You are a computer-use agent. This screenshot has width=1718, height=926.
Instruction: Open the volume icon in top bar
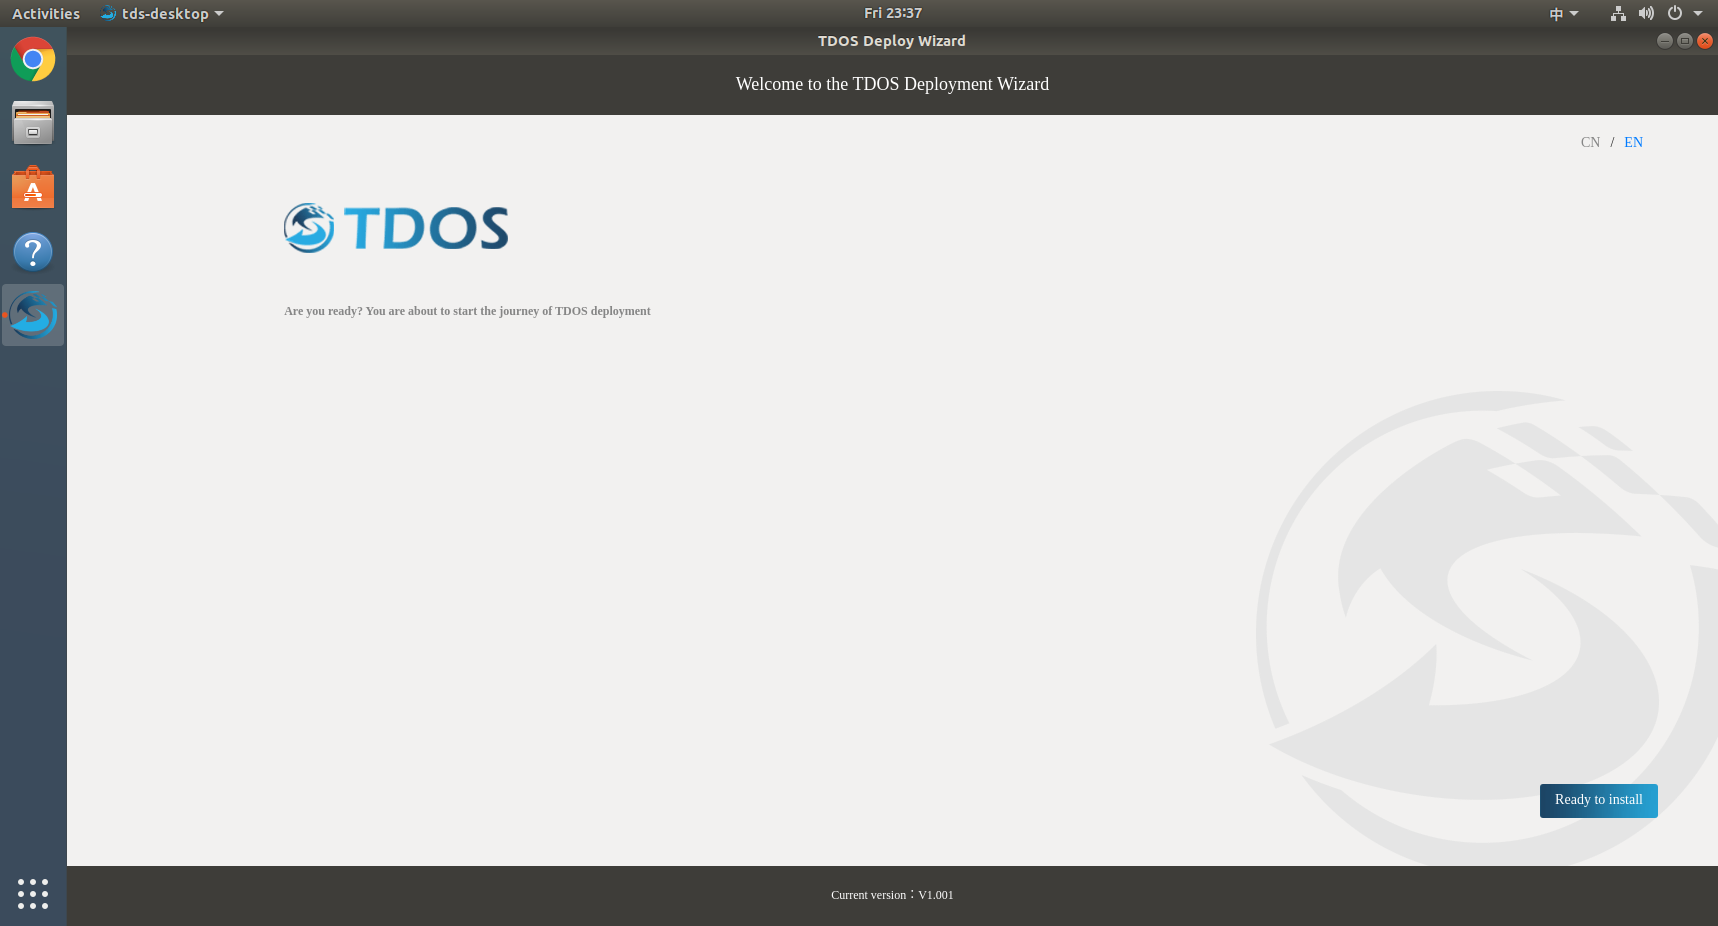[1646, 13]
